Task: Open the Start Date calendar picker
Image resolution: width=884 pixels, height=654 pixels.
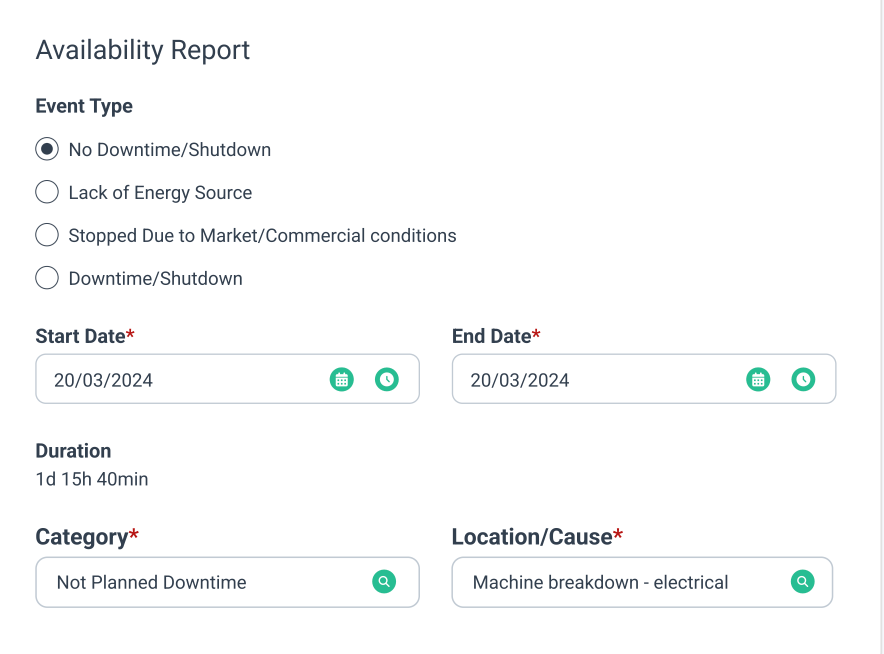Action: point(341,379)
